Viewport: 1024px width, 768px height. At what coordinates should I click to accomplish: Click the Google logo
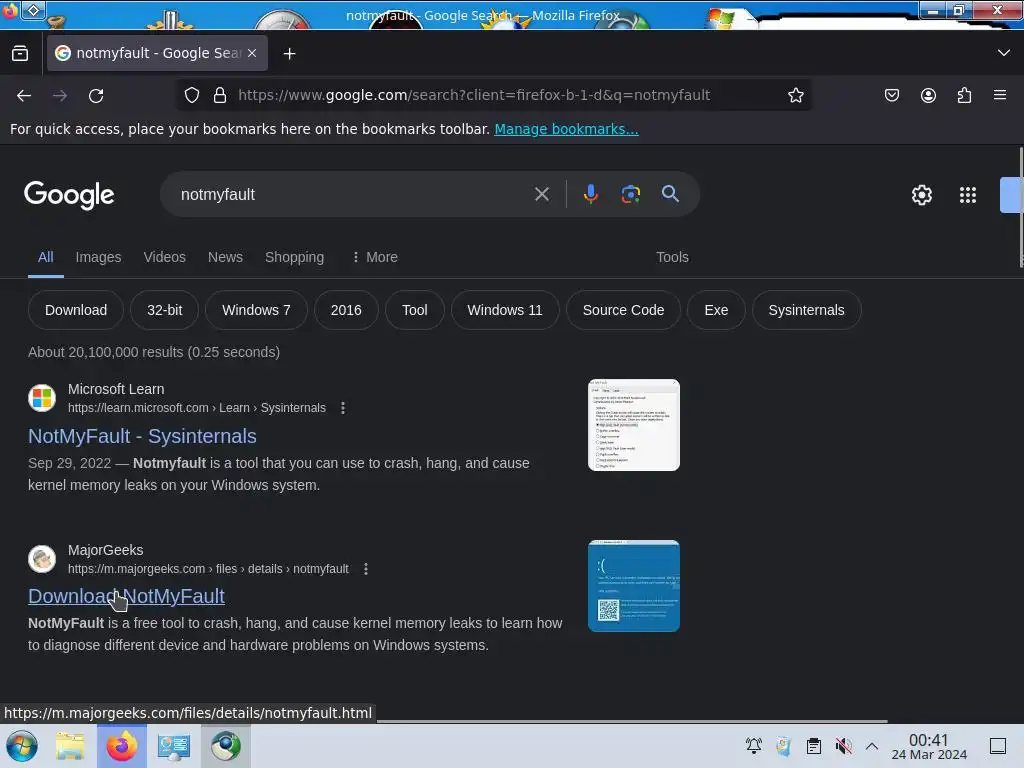point(69,195)
